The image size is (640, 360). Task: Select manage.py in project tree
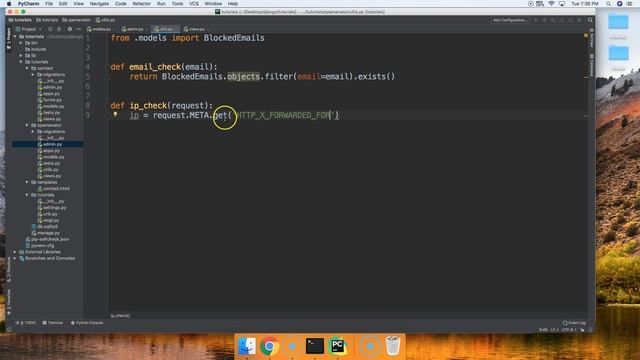click(46, 233)
